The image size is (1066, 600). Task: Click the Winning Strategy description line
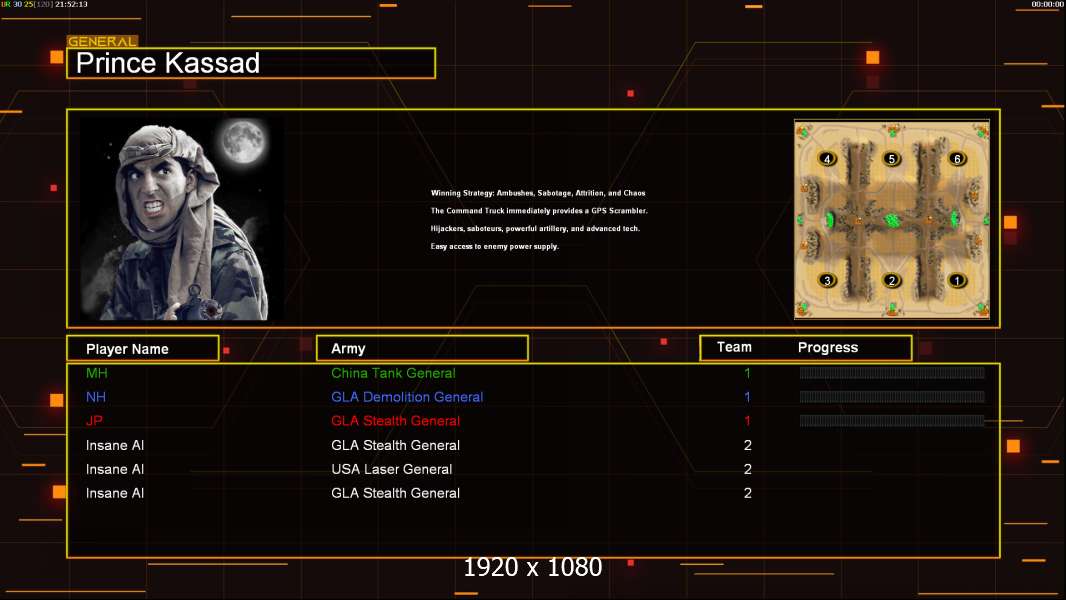[x=538, y=193]
